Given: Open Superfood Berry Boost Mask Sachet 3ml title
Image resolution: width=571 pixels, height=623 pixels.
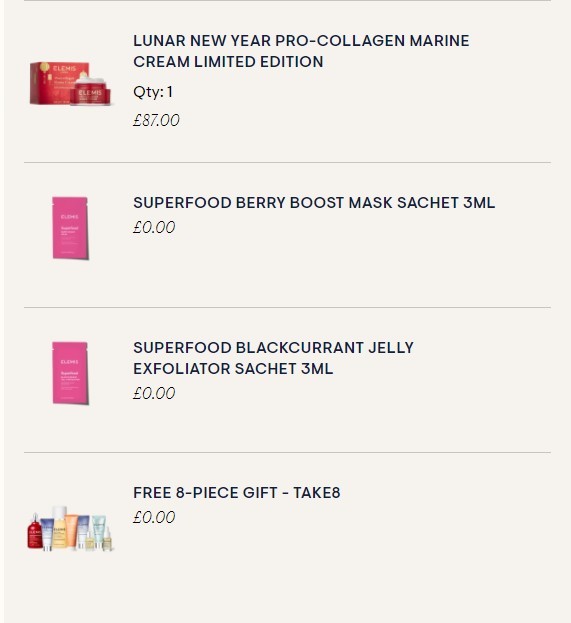Looking at the screenshot, I should click(x=314, y=203).
